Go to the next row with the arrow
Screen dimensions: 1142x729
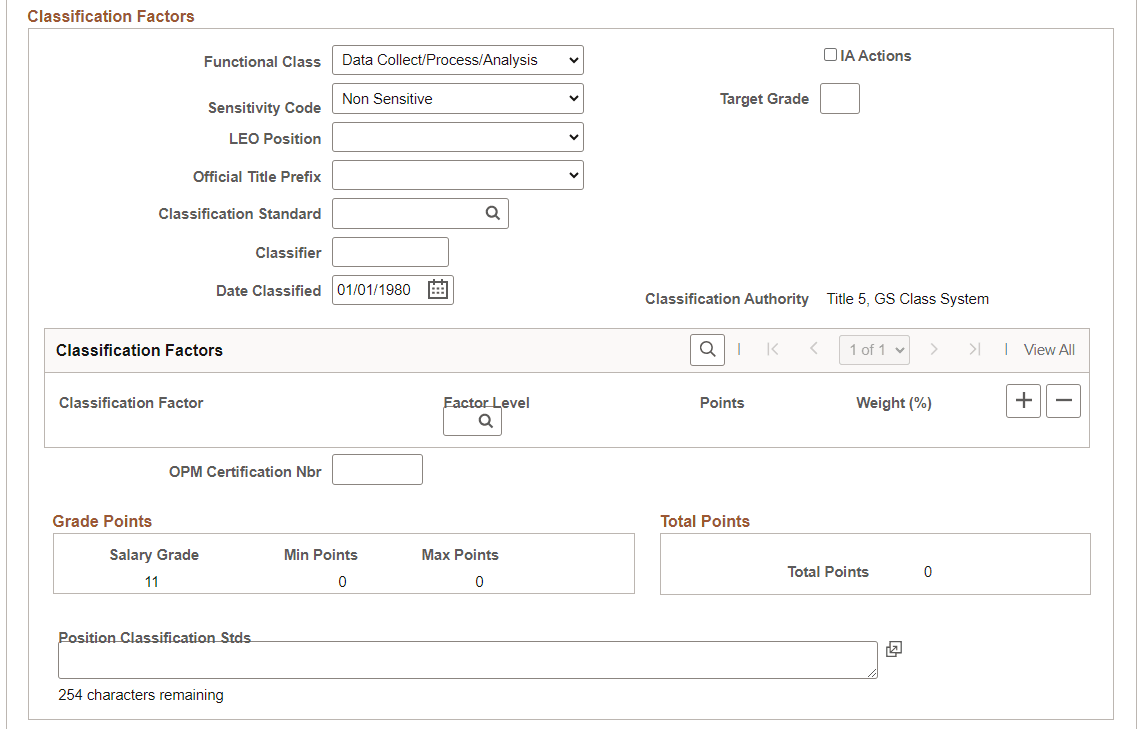pyautogui.click(x=934, y=350)
